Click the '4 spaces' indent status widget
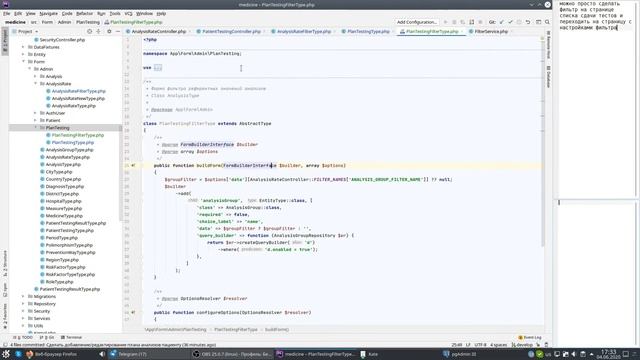Viewport: 640px width, 360px height. coord(498,345)
